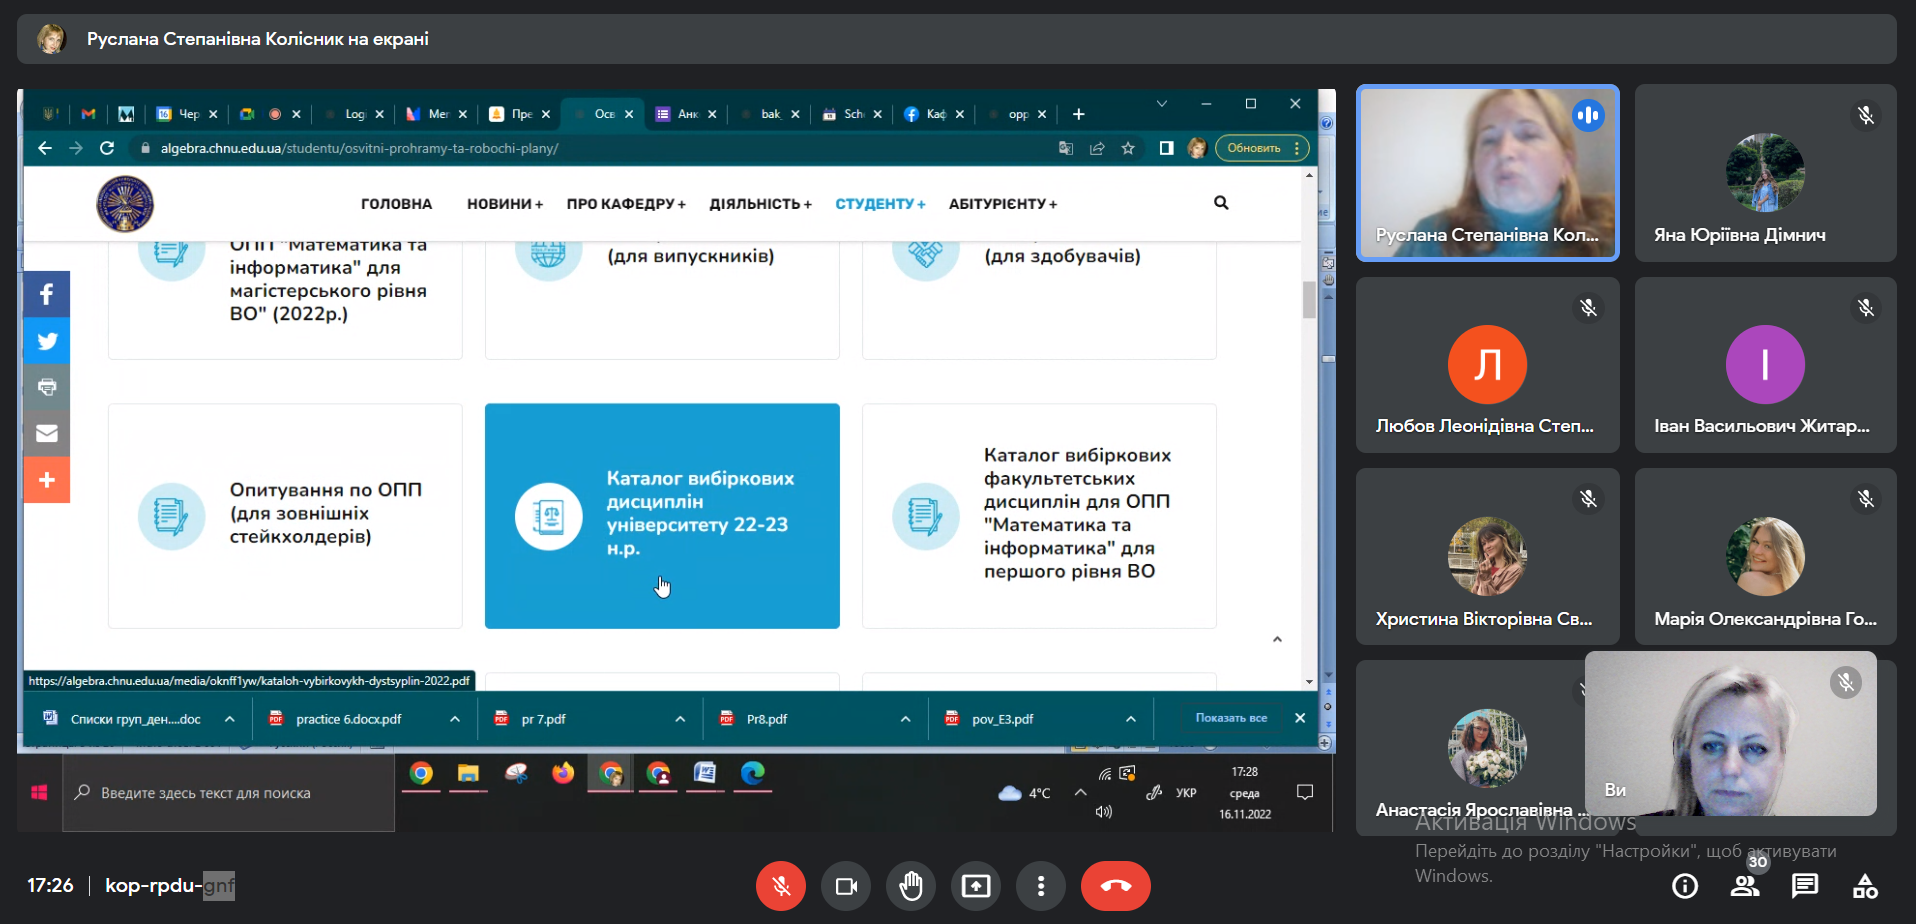Open Microsoft Edge from shared taskbar
The height and width of the screenshot is (924, 1916).
pos(752,773)
